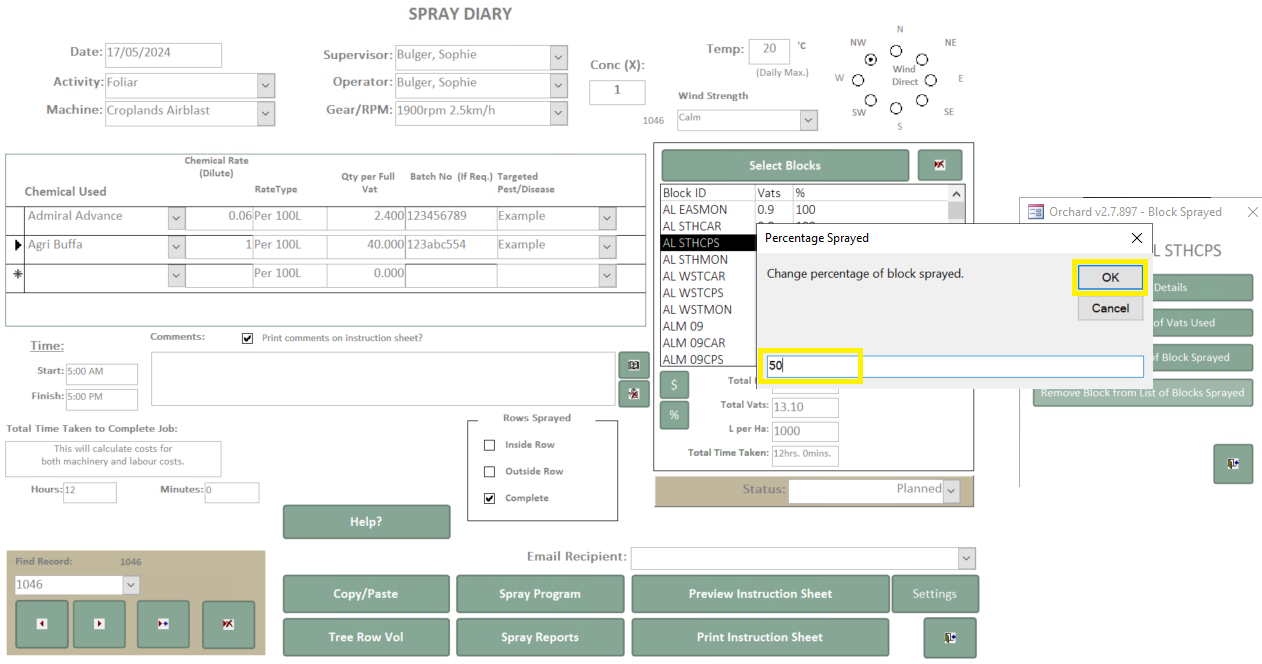Click the Date field

[x=163, y=55]
